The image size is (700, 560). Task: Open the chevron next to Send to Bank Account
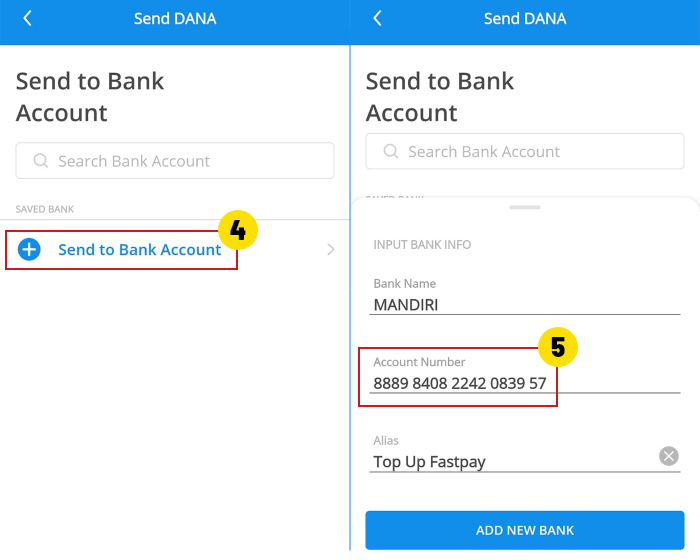point(331,249)
